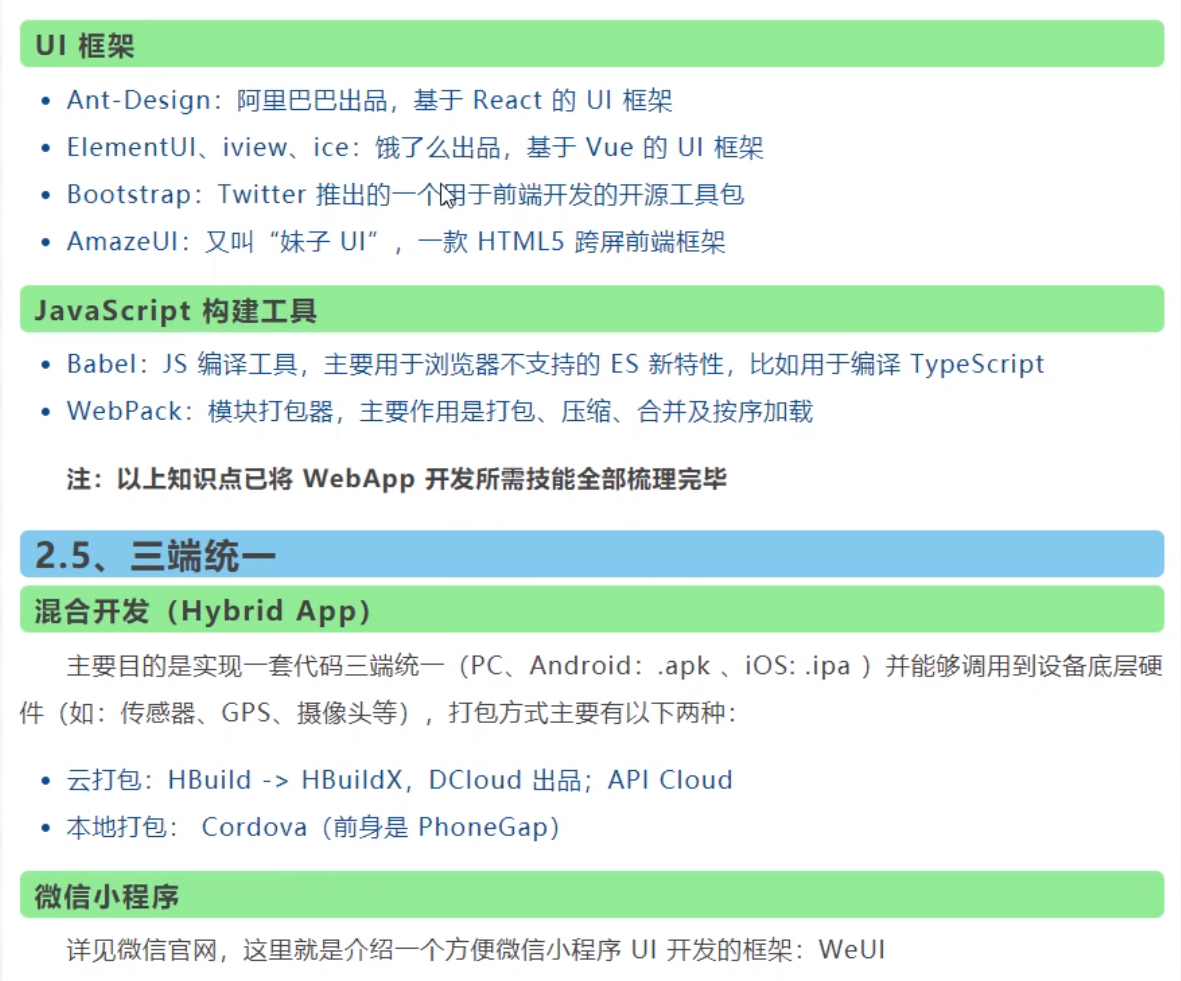Select the Bootstrap list item text

[x=405, y=194]
